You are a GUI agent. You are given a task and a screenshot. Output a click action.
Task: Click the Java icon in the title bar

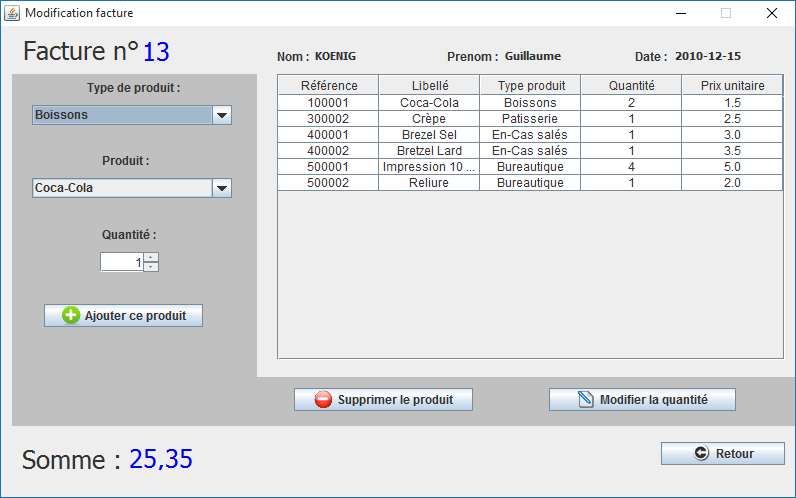click(12, 13)
